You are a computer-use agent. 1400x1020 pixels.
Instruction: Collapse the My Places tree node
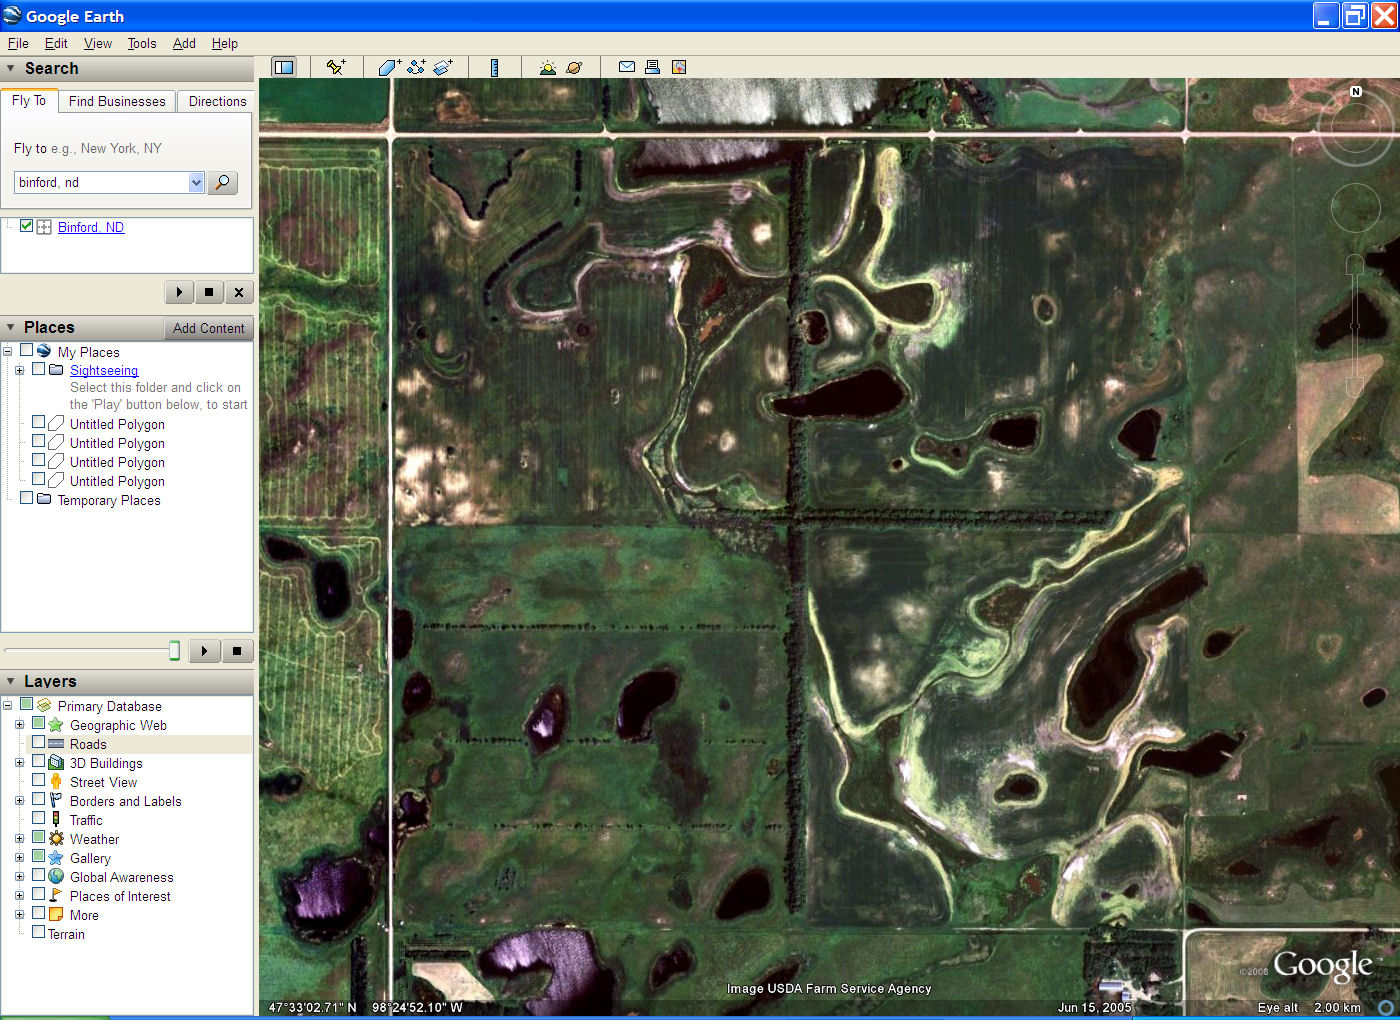pyautogui.click(x=7, y=351)
